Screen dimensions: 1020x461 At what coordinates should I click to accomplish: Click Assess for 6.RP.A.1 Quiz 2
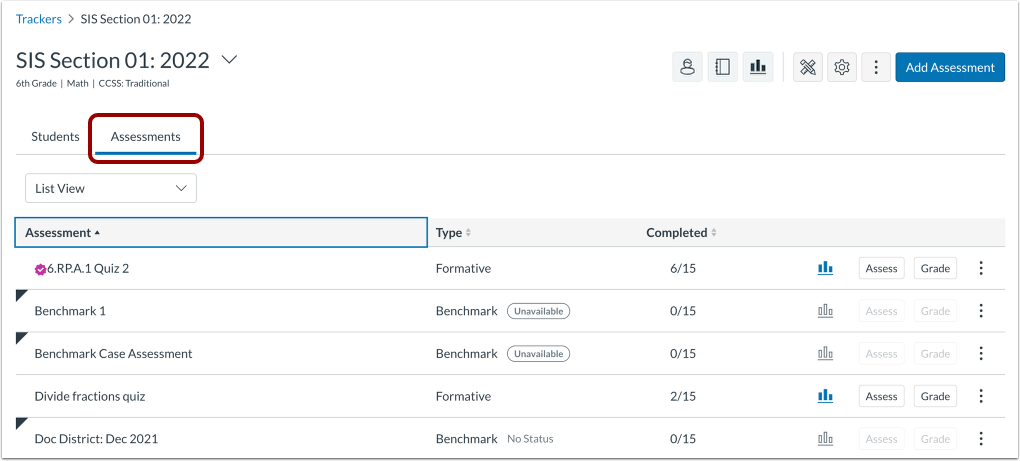(x=881, y=268)
